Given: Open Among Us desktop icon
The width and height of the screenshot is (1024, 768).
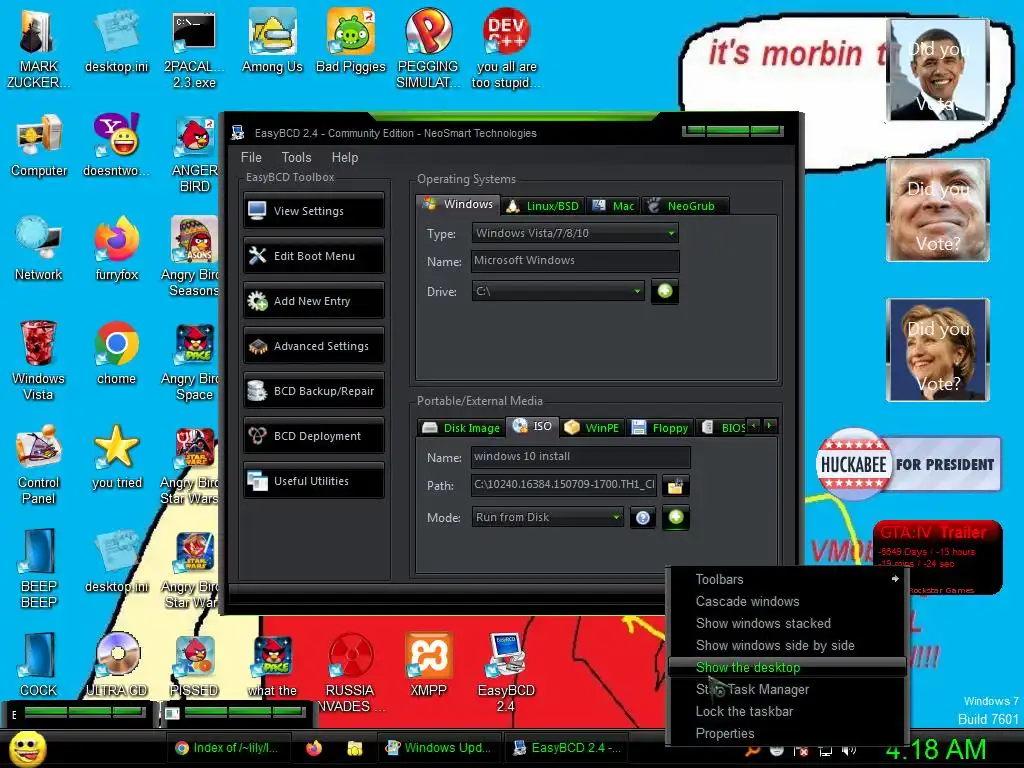Looking at the screenshot, I should [x=272, y=41].
